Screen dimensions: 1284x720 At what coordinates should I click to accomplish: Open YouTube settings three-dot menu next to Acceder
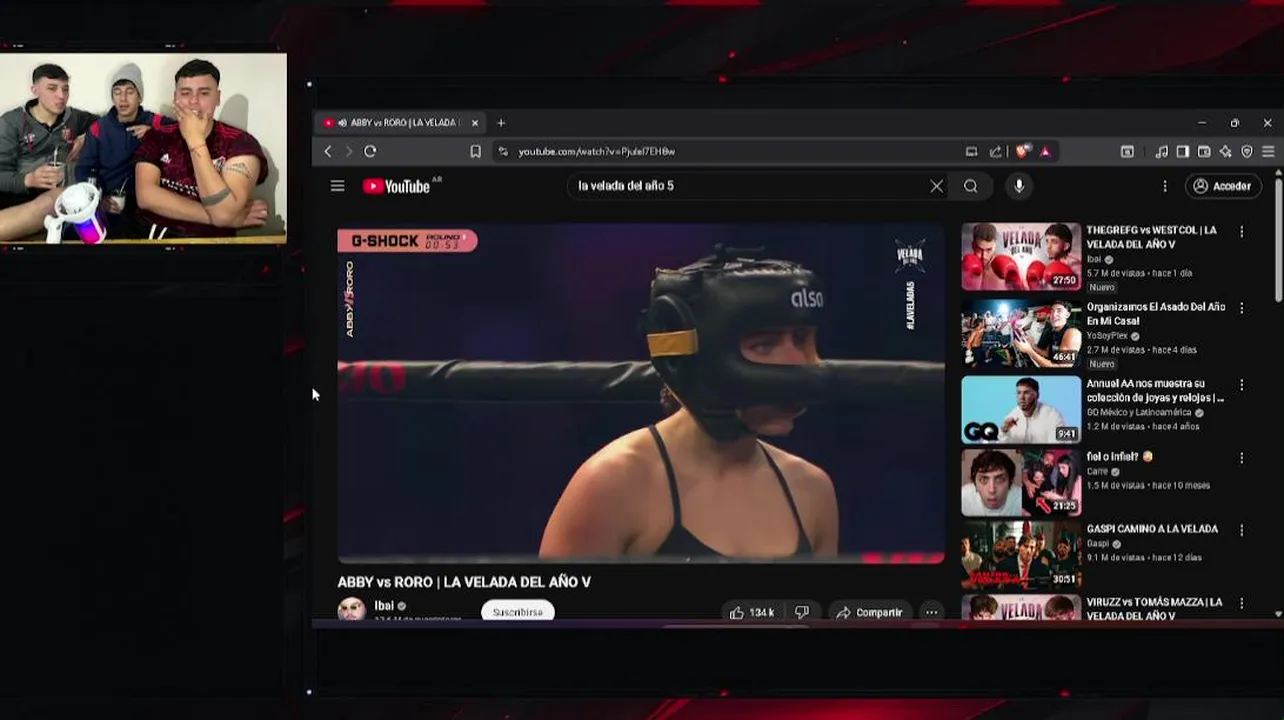click(1165, 186)
